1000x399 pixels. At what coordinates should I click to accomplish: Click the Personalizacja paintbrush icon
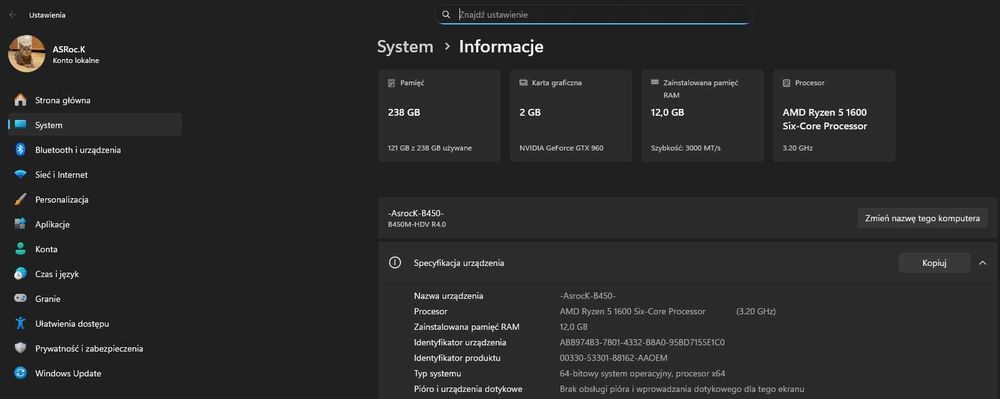click(20, 200)
